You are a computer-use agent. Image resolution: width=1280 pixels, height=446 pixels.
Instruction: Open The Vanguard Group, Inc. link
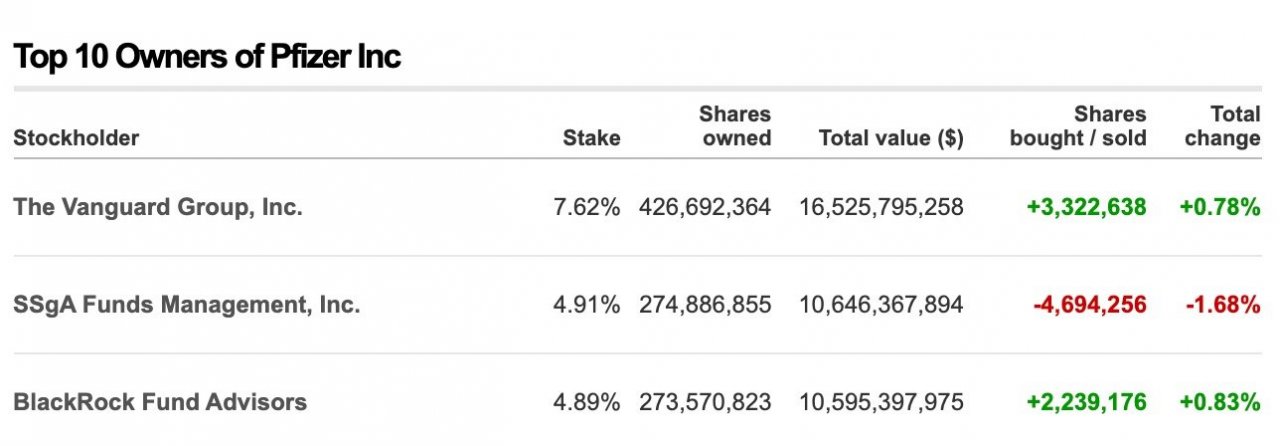[158, 207]
